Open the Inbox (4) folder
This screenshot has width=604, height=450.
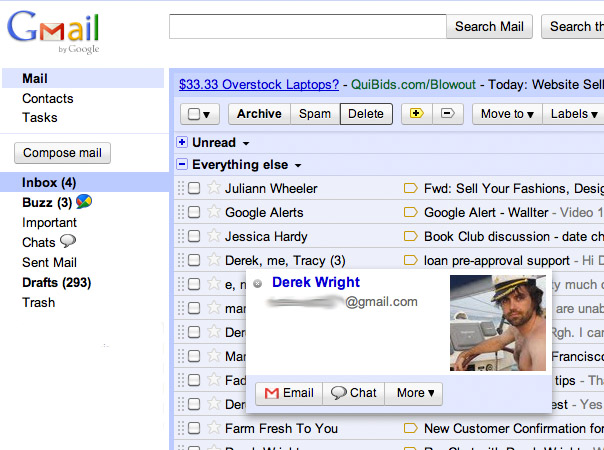tap(49, 182)
